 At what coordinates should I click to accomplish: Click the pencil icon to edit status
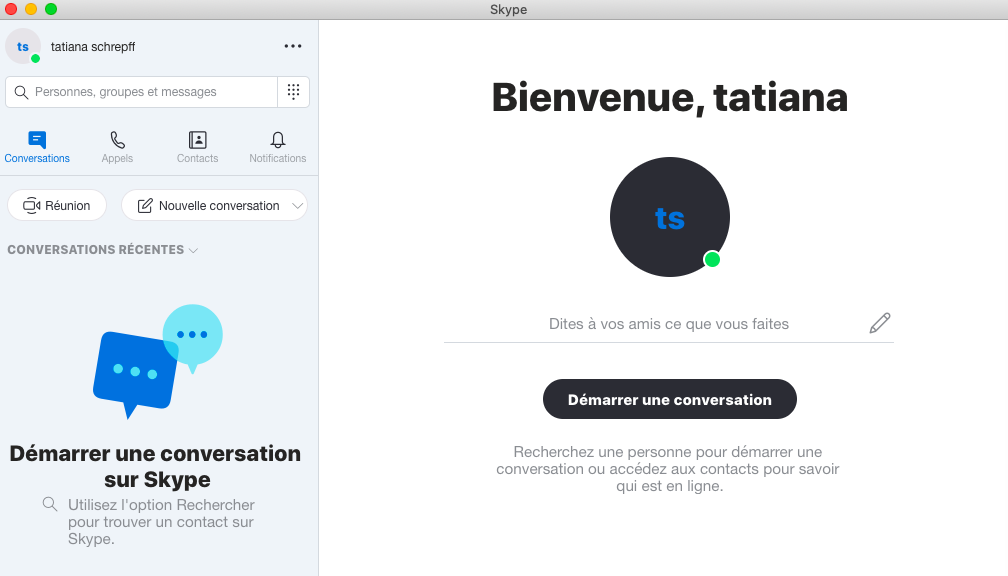click(x=879, y=323)
